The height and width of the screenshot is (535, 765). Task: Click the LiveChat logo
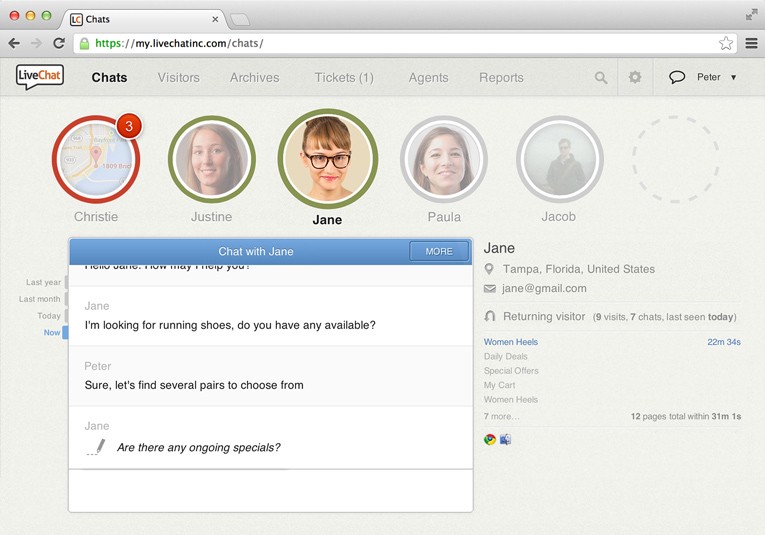click(40, 77)
